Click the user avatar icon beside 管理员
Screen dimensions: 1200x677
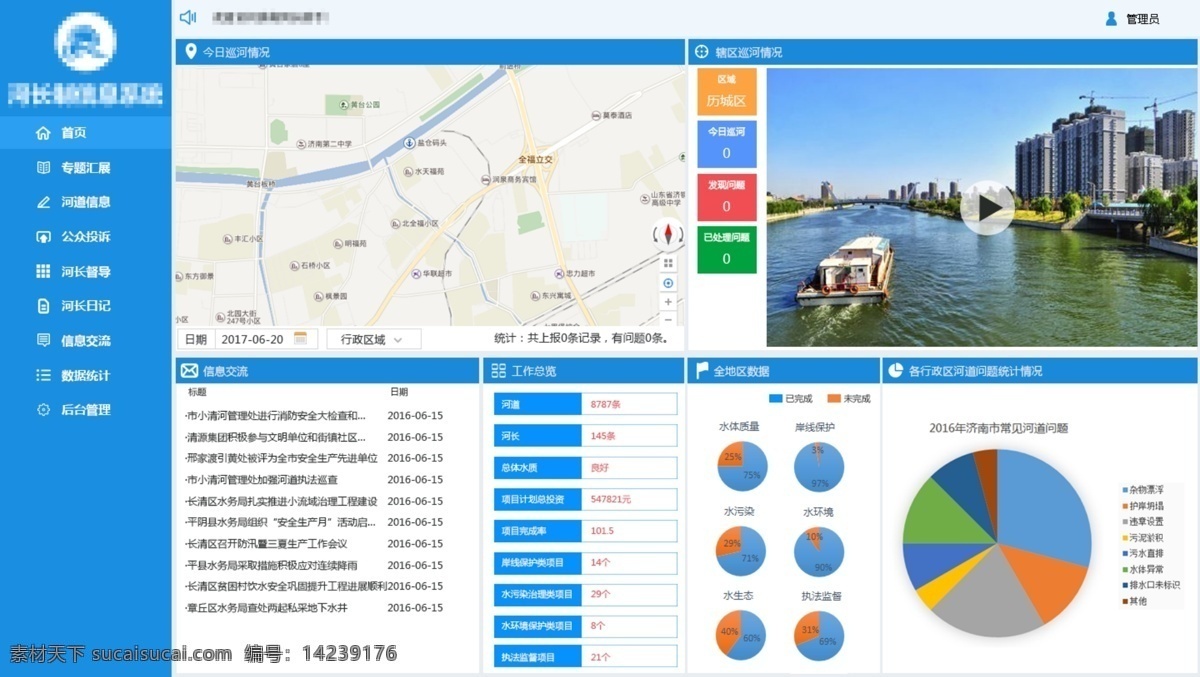(x=1111, y=18)
